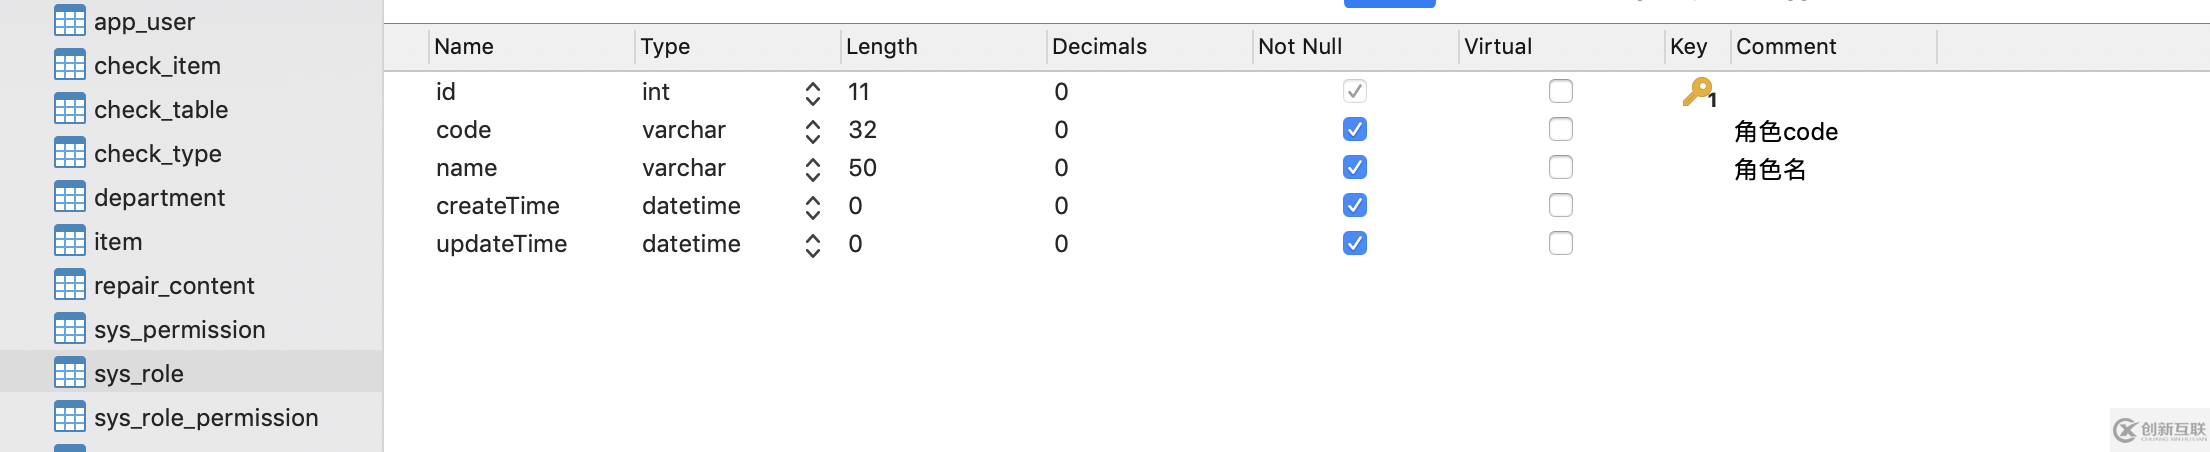Viewport: 2210px width, 452px height.
Task: Enable Virtual for the name field
Action: [x=1561, y=168]
